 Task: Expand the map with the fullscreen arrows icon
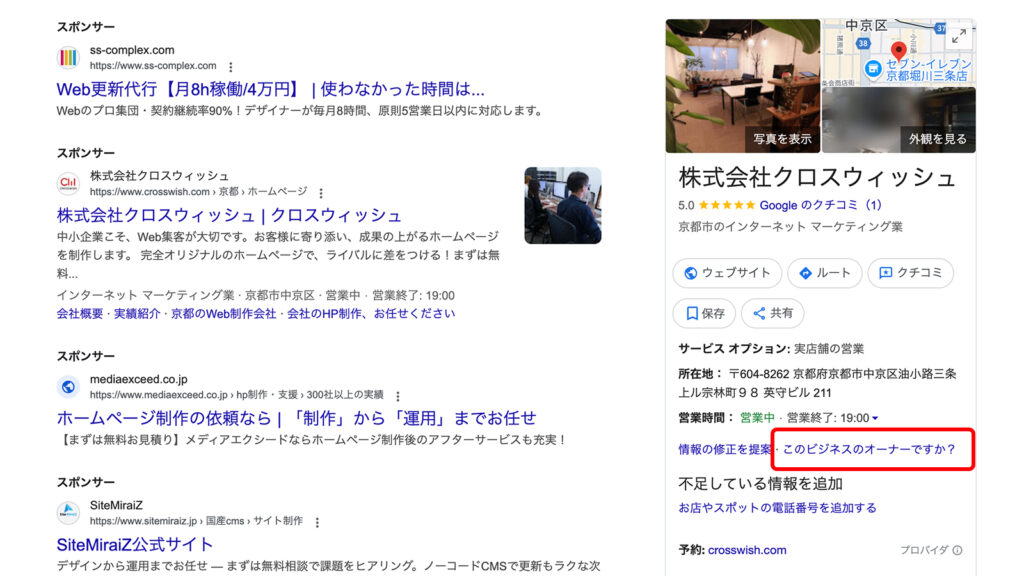[x=959, y=37]
